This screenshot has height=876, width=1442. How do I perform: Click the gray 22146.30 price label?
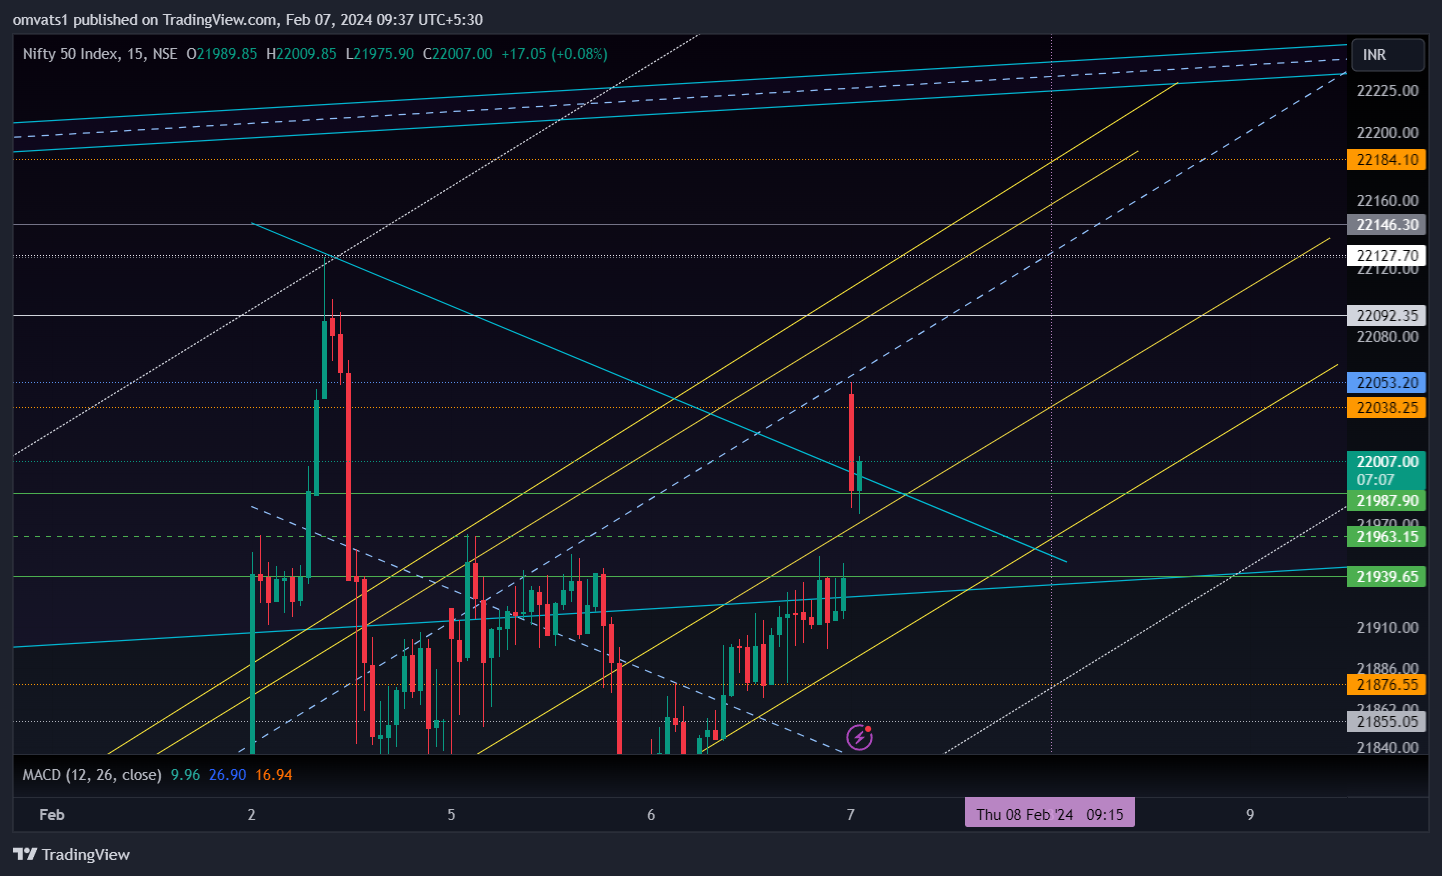tap(1386, 225)
